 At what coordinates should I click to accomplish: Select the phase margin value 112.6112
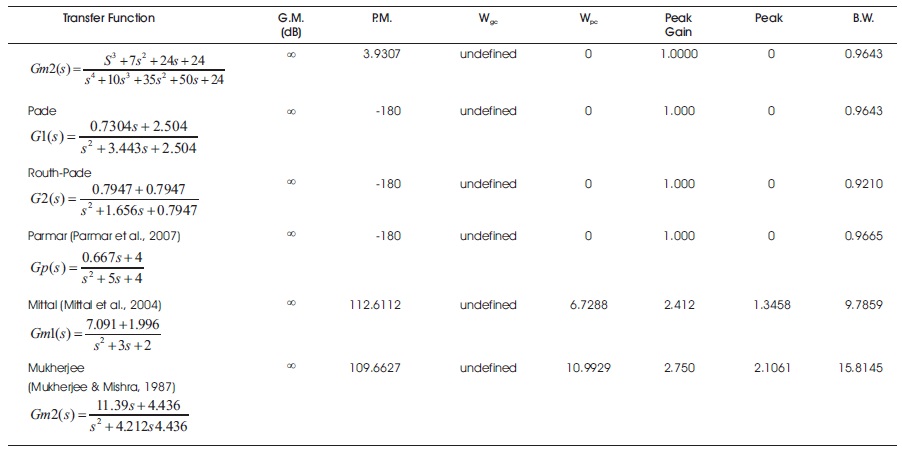(375, 305)
